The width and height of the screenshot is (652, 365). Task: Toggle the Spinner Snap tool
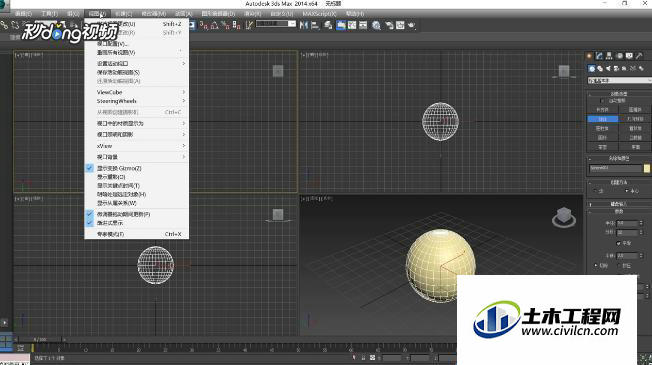(x=236, y=25)
